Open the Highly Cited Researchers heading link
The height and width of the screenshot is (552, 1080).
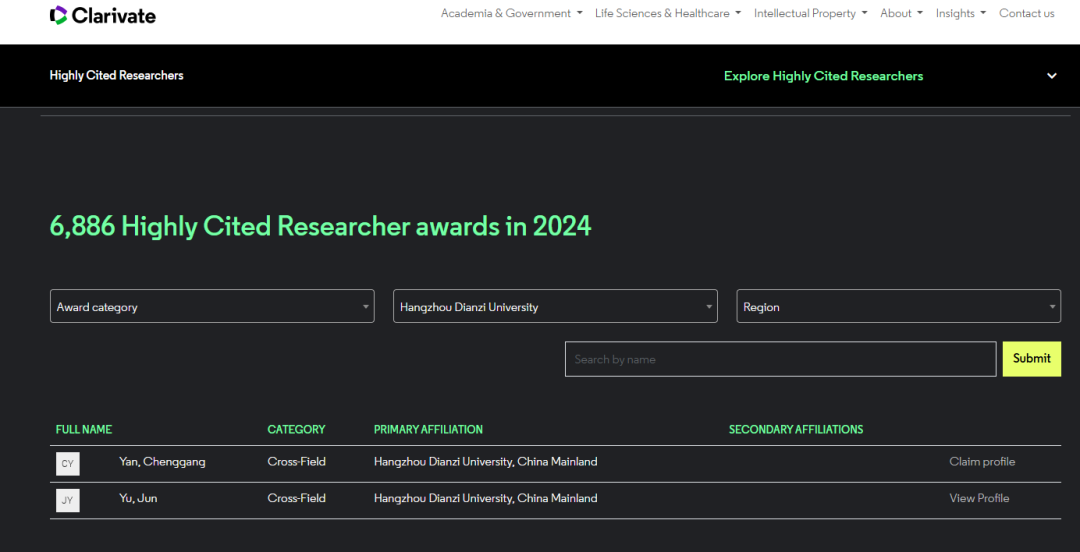(x=116, y=76)
